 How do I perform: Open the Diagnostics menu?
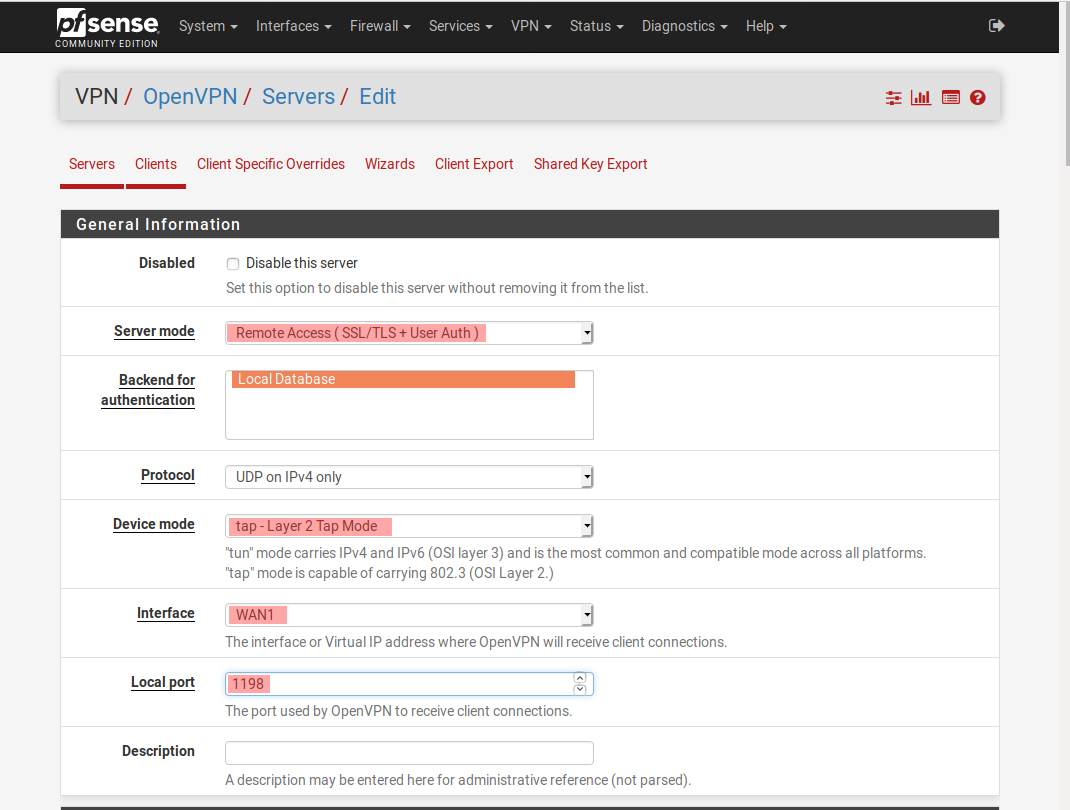pyautogui.click(x=684, y=26)
